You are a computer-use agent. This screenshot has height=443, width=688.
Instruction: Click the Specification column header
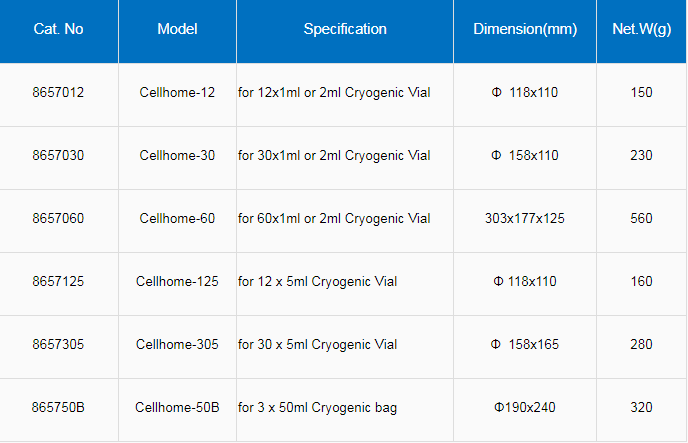pyautogui.click(x=345, y=29)
